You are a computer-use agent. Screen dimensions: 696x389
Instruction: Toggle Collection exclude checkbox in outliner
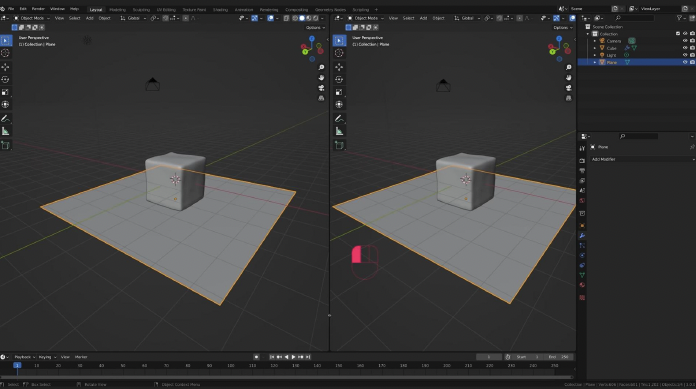pyautogui.click(x=678, y=34)
